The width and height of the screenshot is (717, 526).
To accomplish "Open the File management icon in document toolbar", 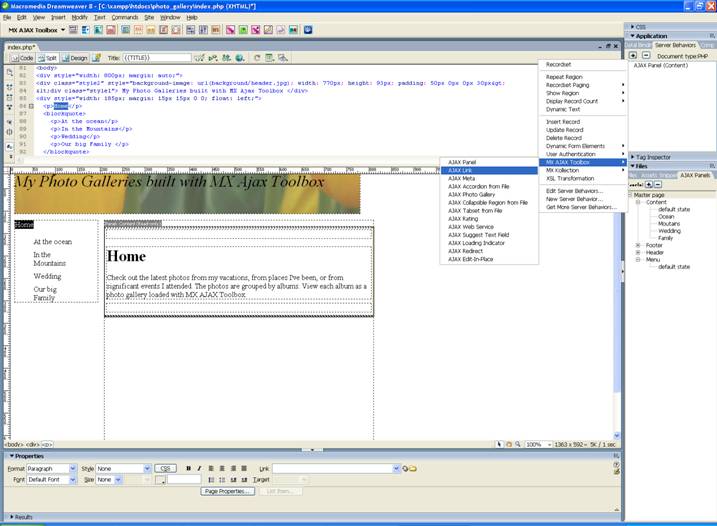I will (226, 58).
